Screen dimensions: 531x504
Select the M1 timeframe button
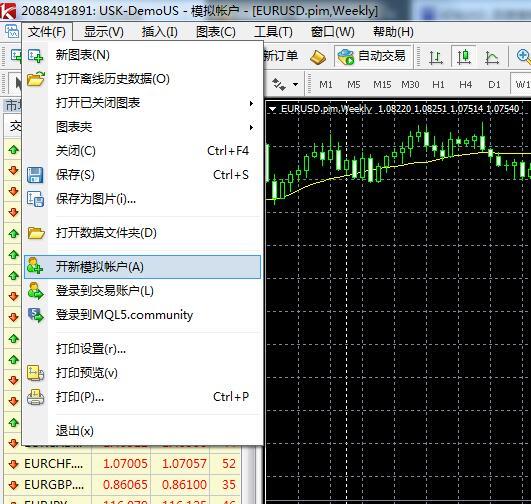click(326, 84)
